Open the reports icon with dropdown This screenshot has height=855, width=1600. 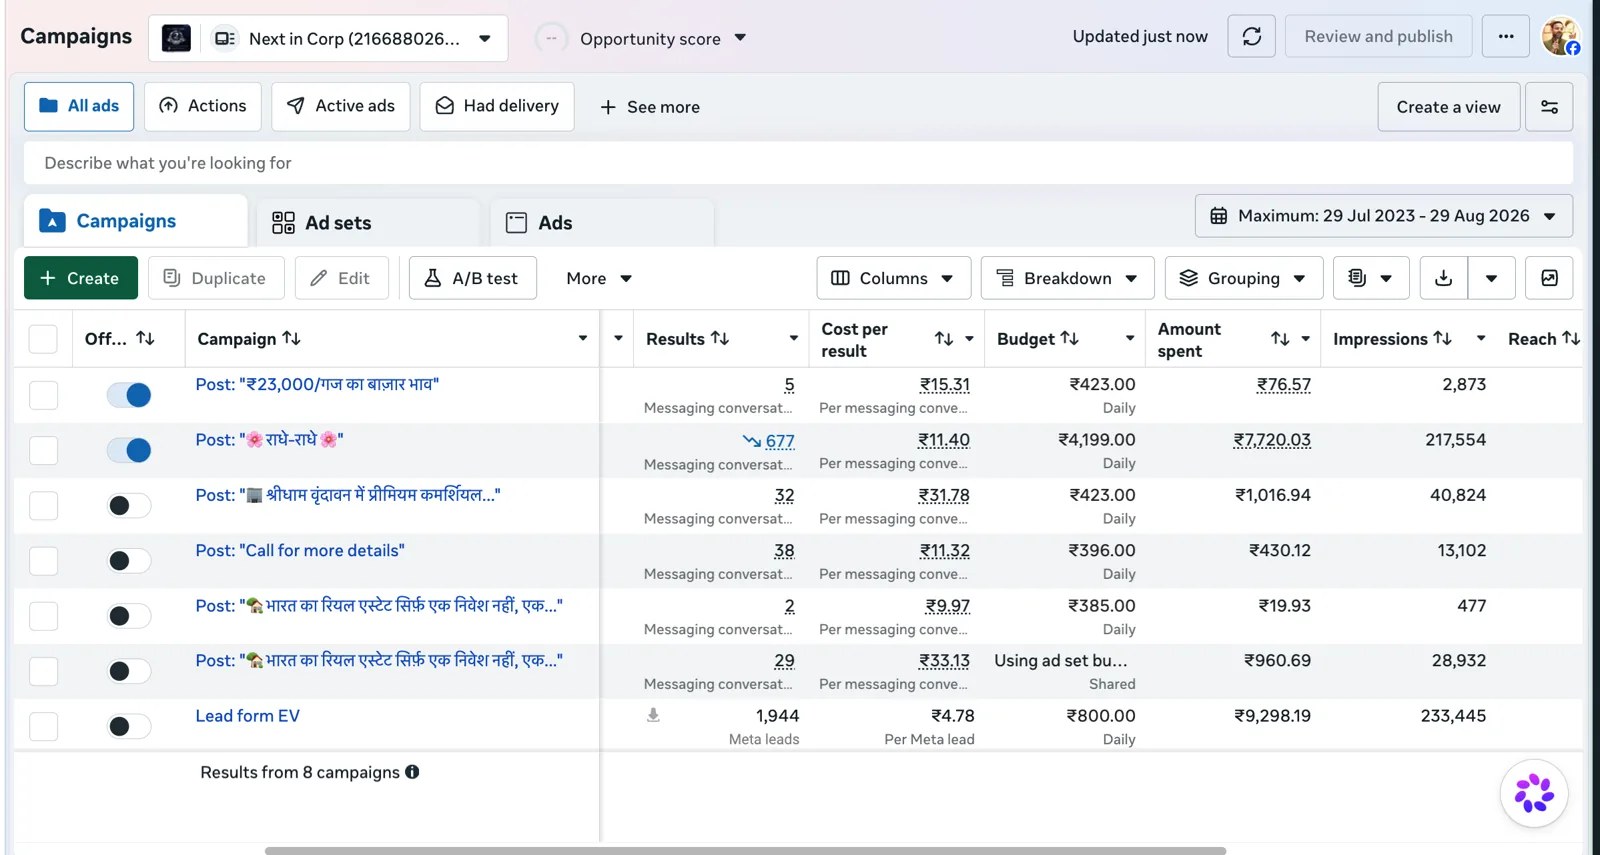(1370, 278)
